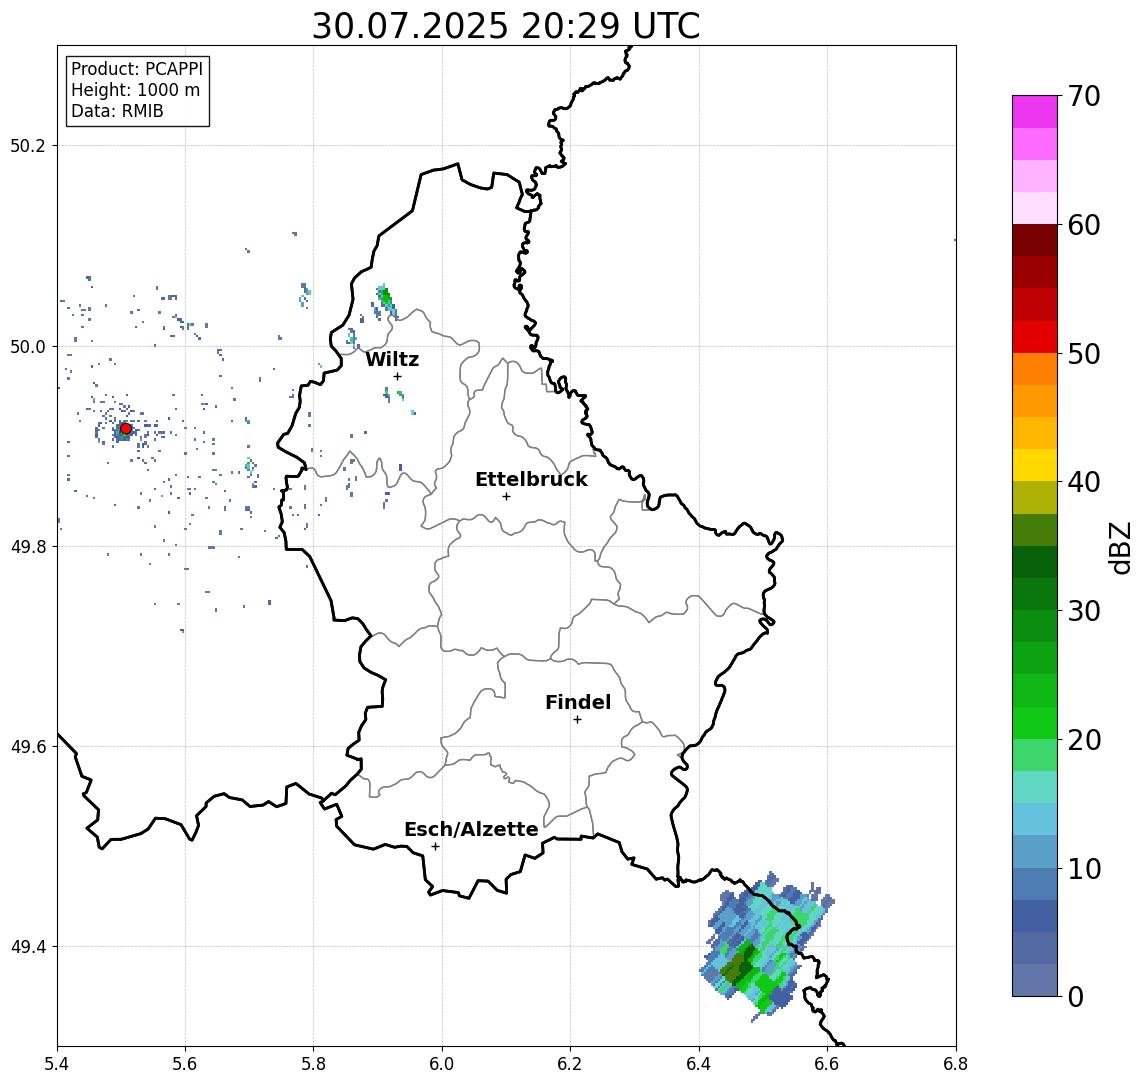Click the longitude tick label 6.8
Image resolution: width=1145 pixels, height=1084 pixels.
956,1063
